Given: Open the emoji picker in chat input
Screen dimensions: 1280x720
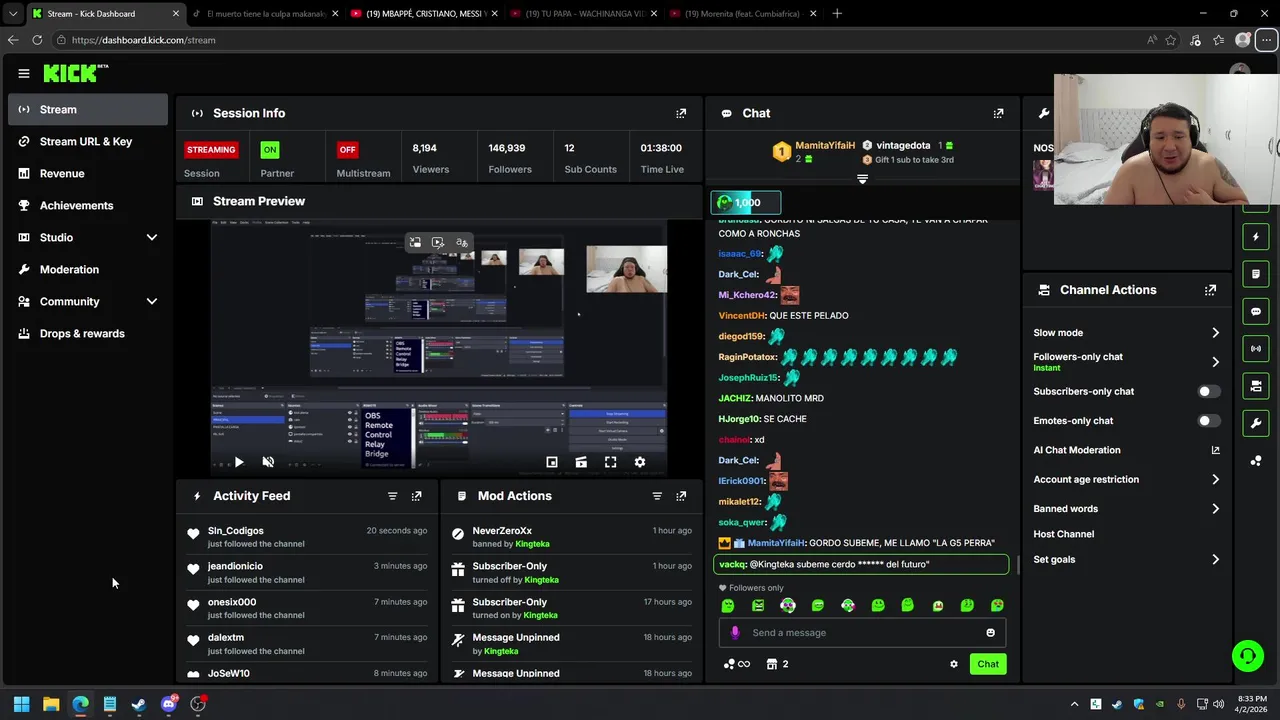Looking at the screenshot, I should (990, 632).
